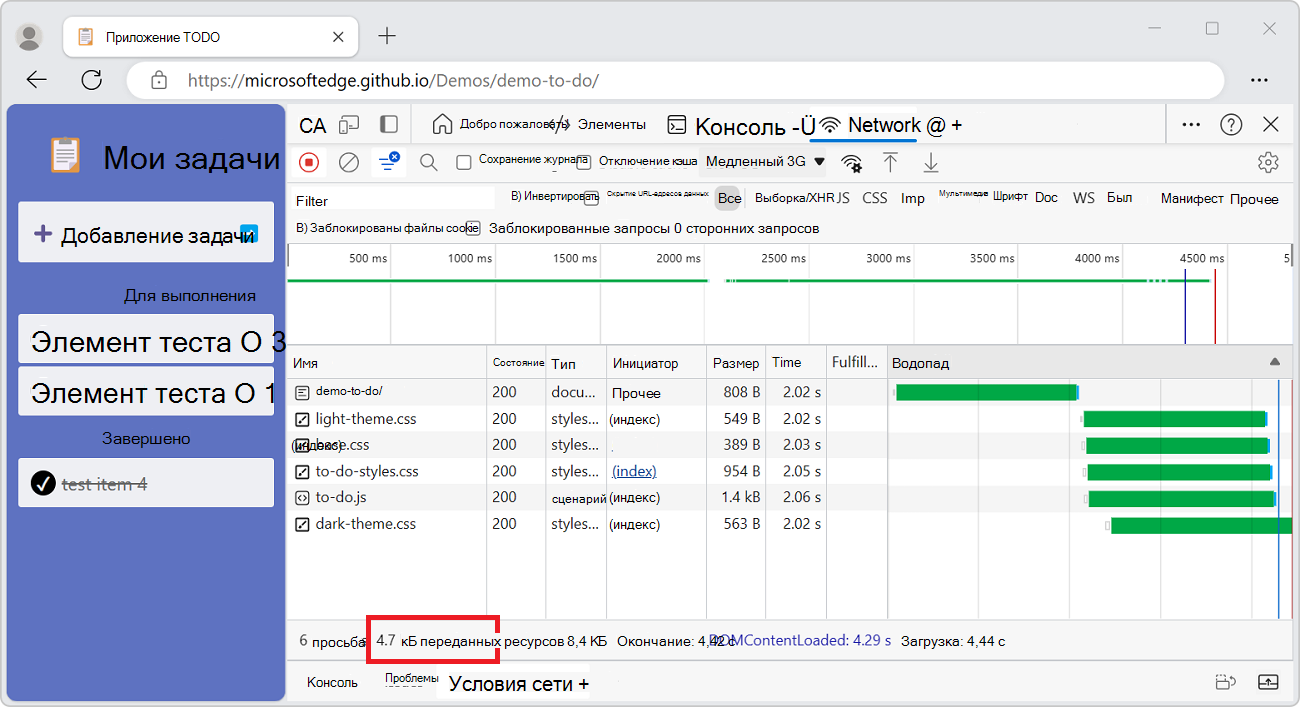Open network conditions wifi-gear icon
The image size is (1300, 707).
[851, 162]
